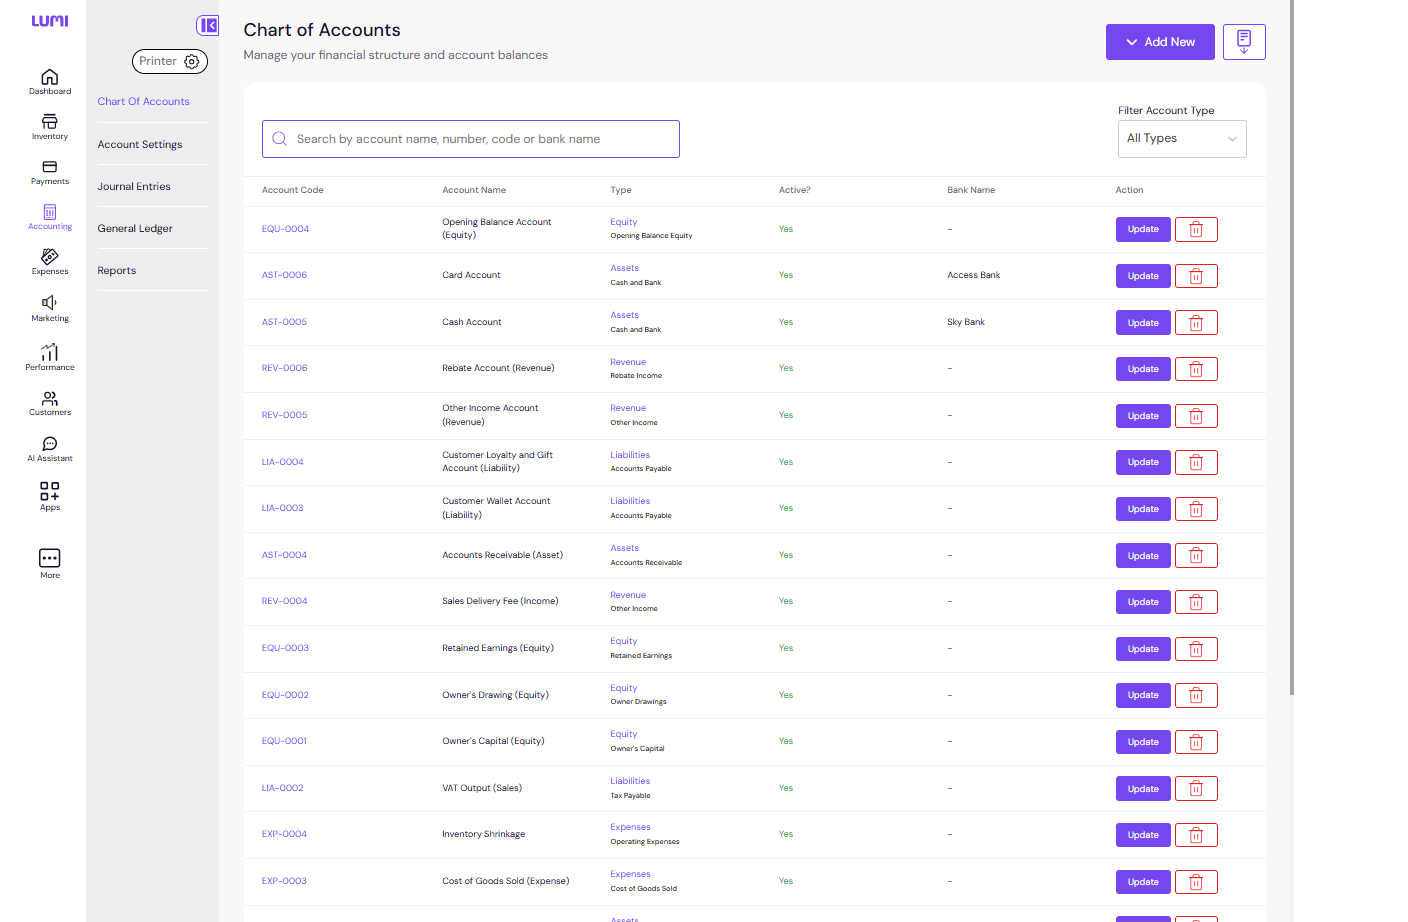Delete the EQU-0004 account row

1196,229
